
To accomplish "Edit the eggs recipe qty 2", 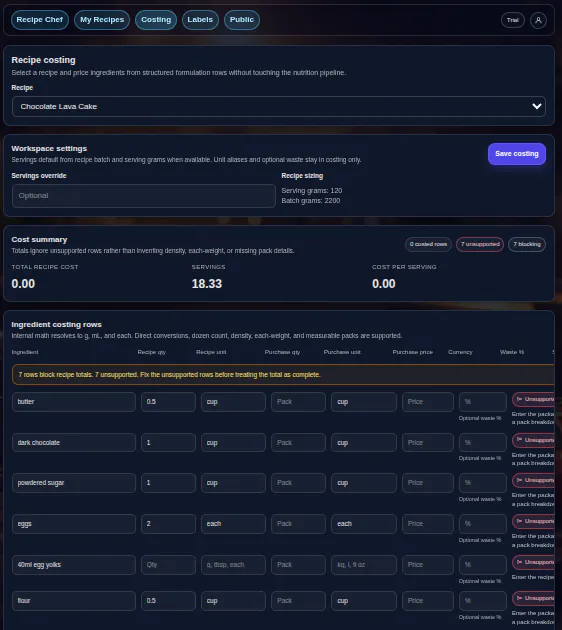I will [x=168, y=524].
